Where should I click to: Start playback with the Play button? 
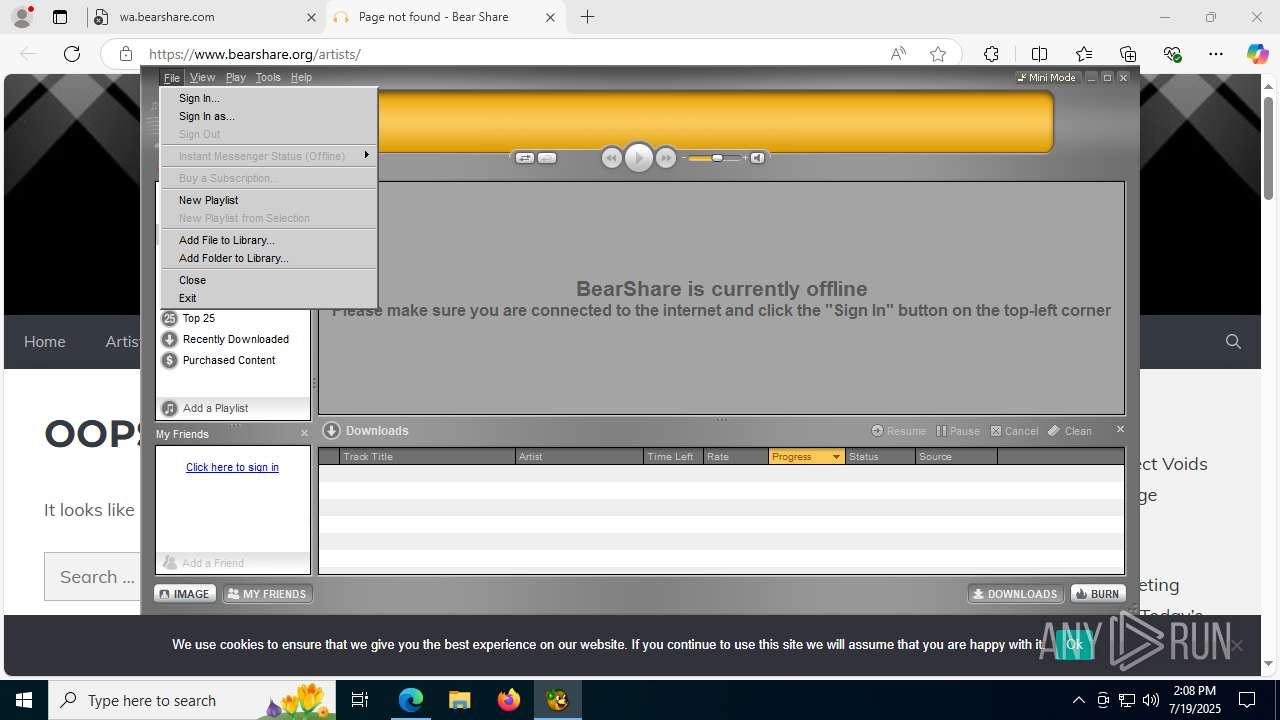pyautogui.click(x=639, y=158)
